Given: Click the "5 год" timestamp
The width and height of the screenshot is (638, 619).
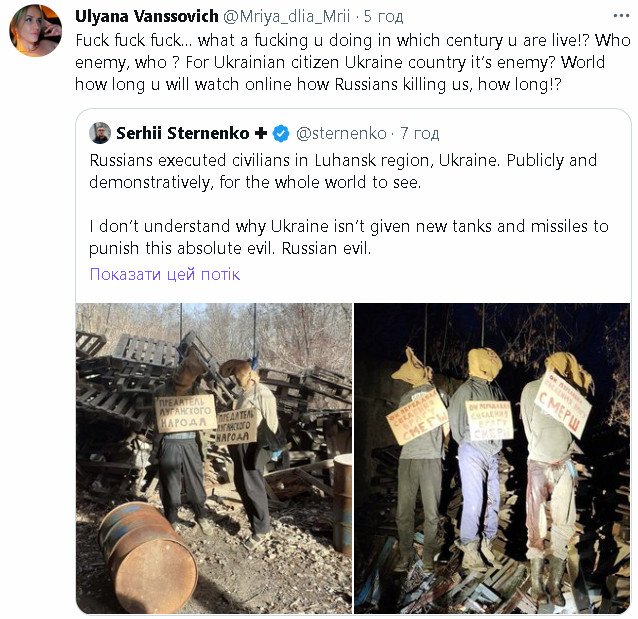Looking at the screenshot, I should 384,15.
